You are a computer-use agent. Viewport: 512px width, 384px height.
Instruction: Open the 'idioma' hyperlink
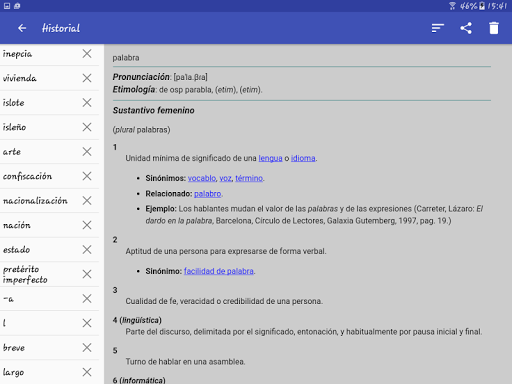(x=303, y=158)
